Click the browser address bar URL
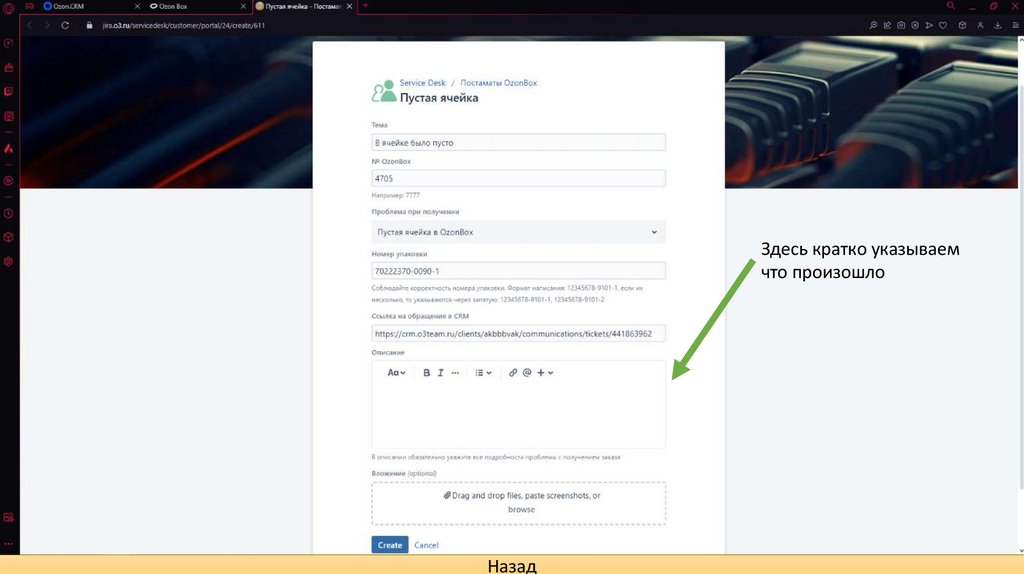The width and height of the screenshot is (1024, 574). point(184,25)
